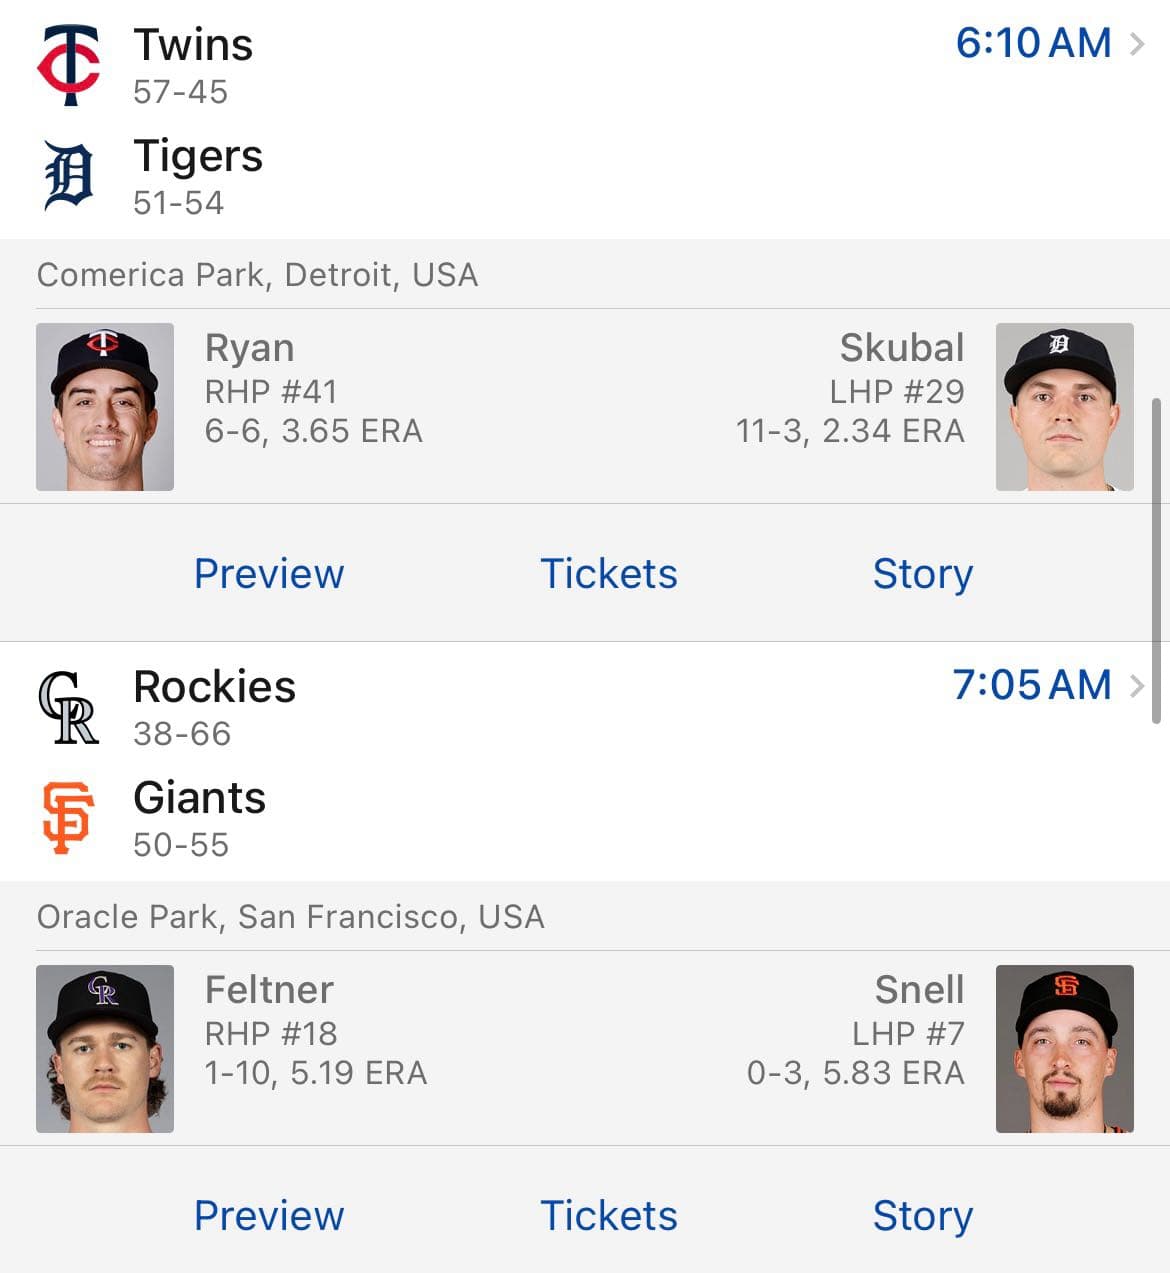
Task: Select the 7:05 AM game time
Action: (x=1031, y=685)
